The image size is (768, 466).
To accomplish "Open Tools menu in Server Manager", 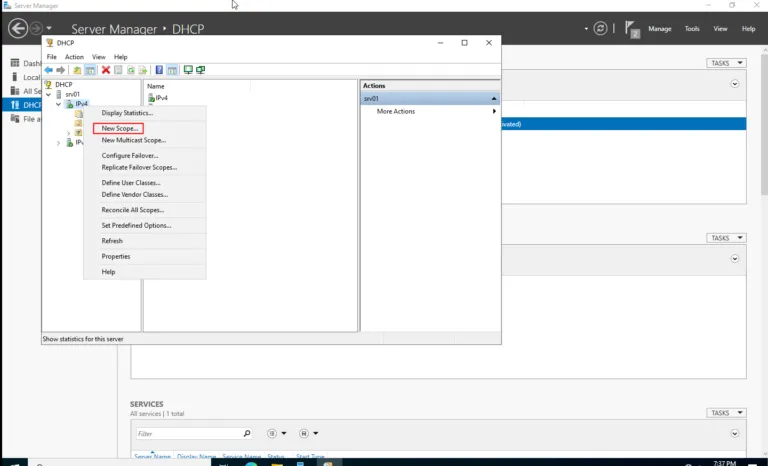I will (692, 29).
